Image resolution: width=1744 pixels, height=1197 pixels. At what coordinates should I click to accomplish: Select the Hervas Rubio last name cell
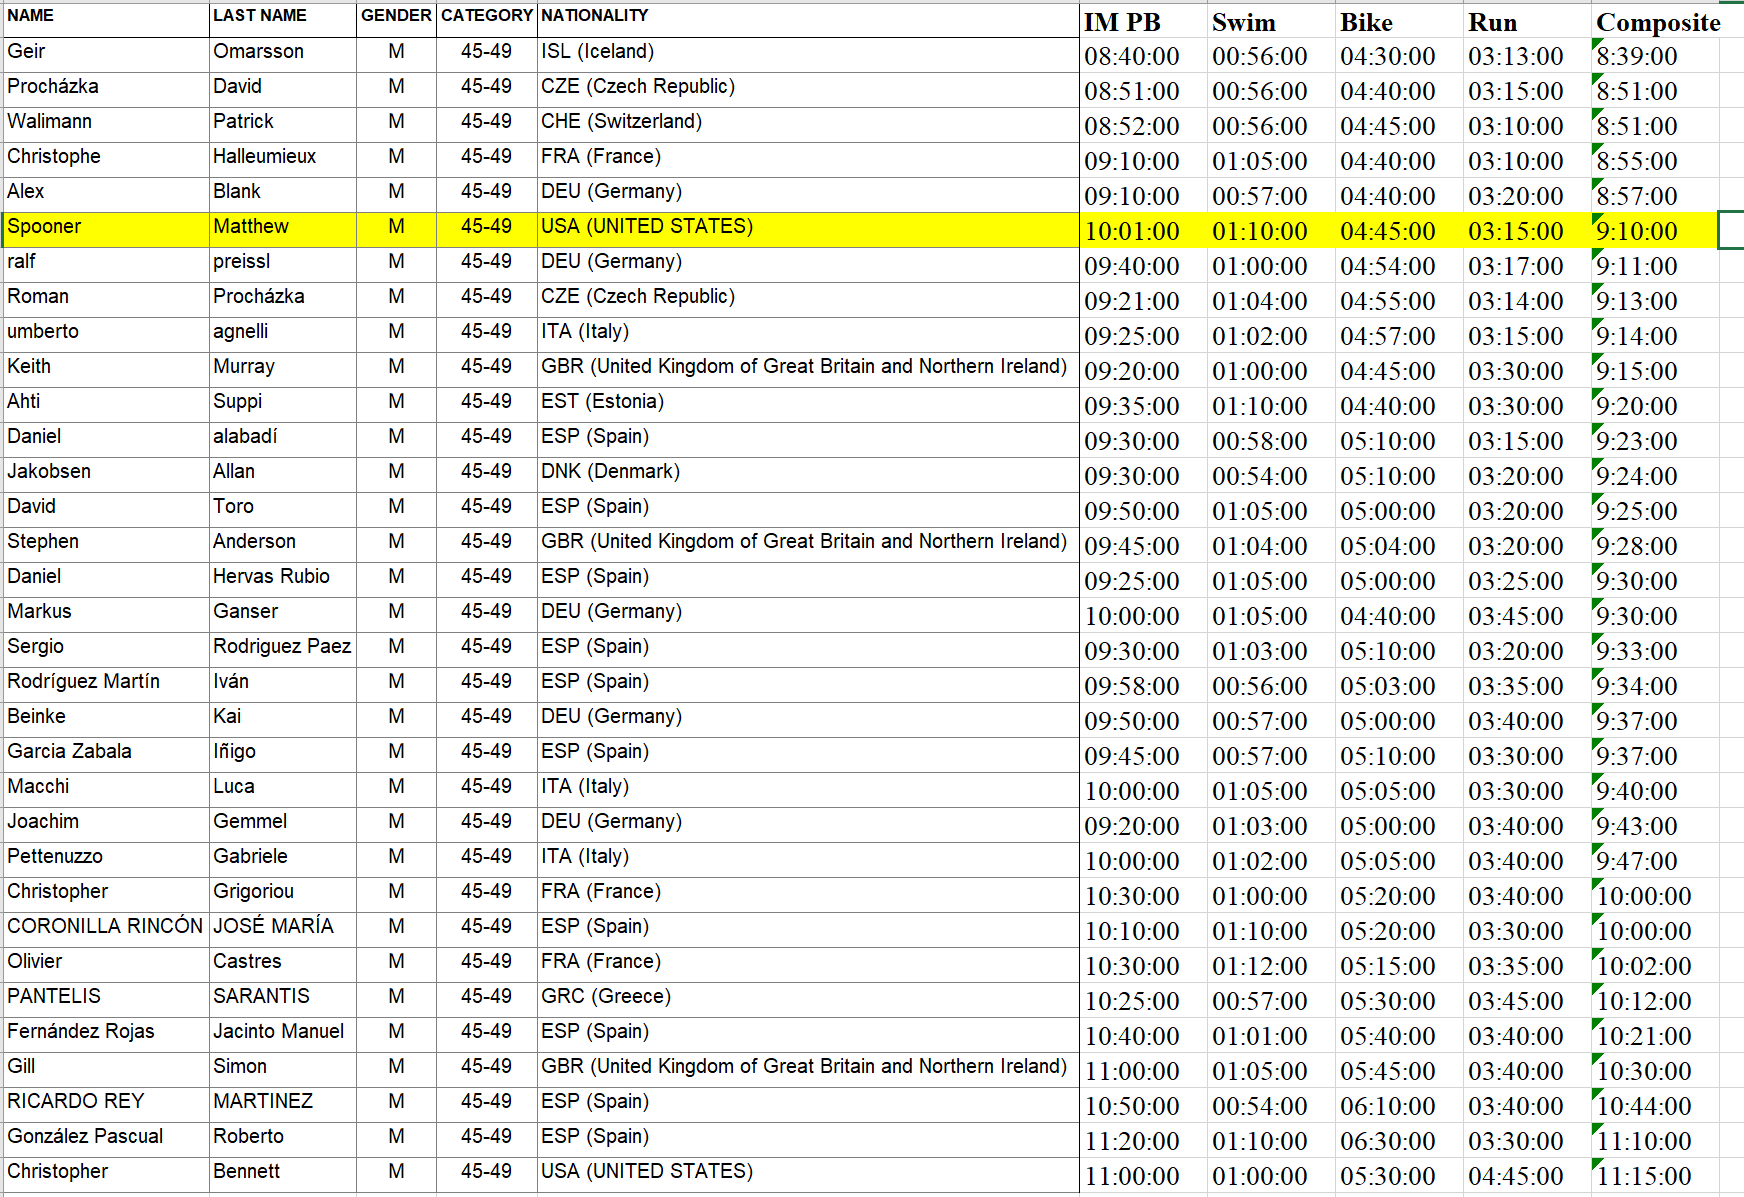(283, 580)
